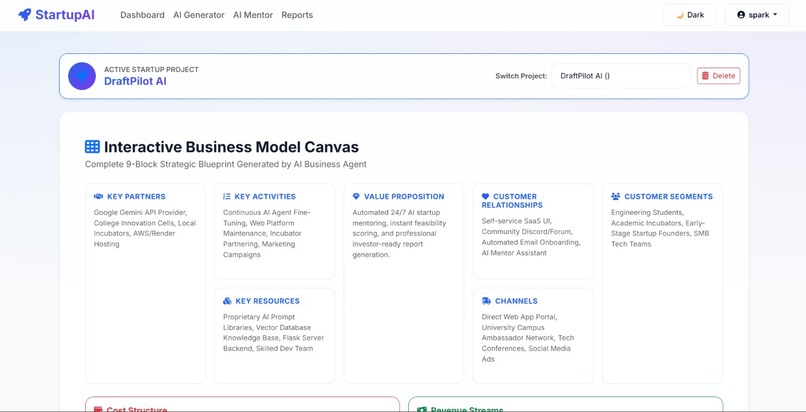
Task: Click the CUSTOMER RELATIONSHIPS heading
Action: [512, 201]
